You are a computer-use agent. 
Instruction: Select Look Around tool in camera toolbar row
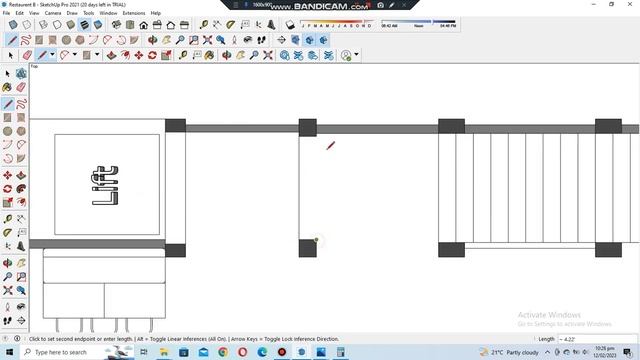coord(248,40)
